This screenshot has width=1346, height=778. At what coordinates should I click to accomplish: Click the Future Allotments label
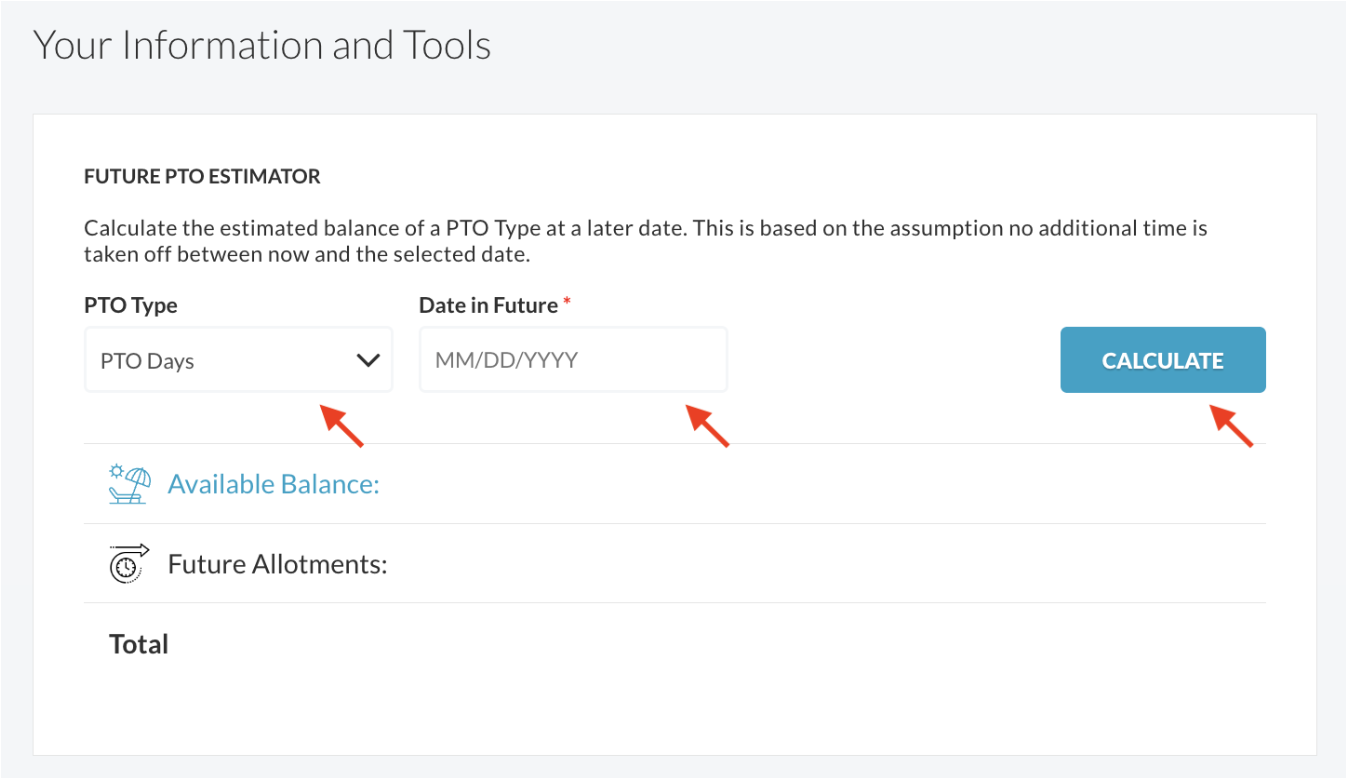[277, 565]
